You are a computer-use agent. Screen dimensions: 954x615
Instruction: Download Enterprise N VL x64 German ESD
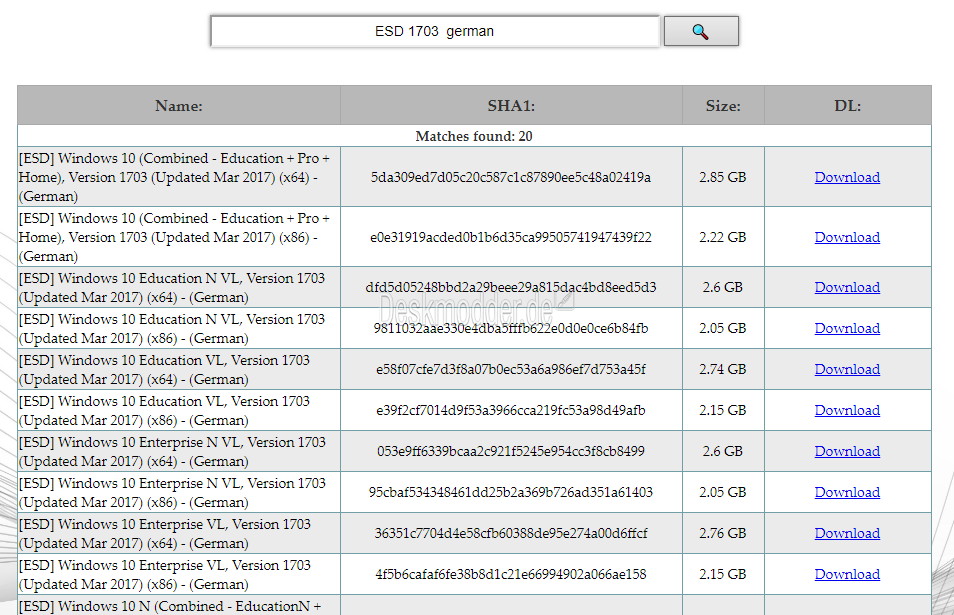pyautogui.click(x=847, y=451)
